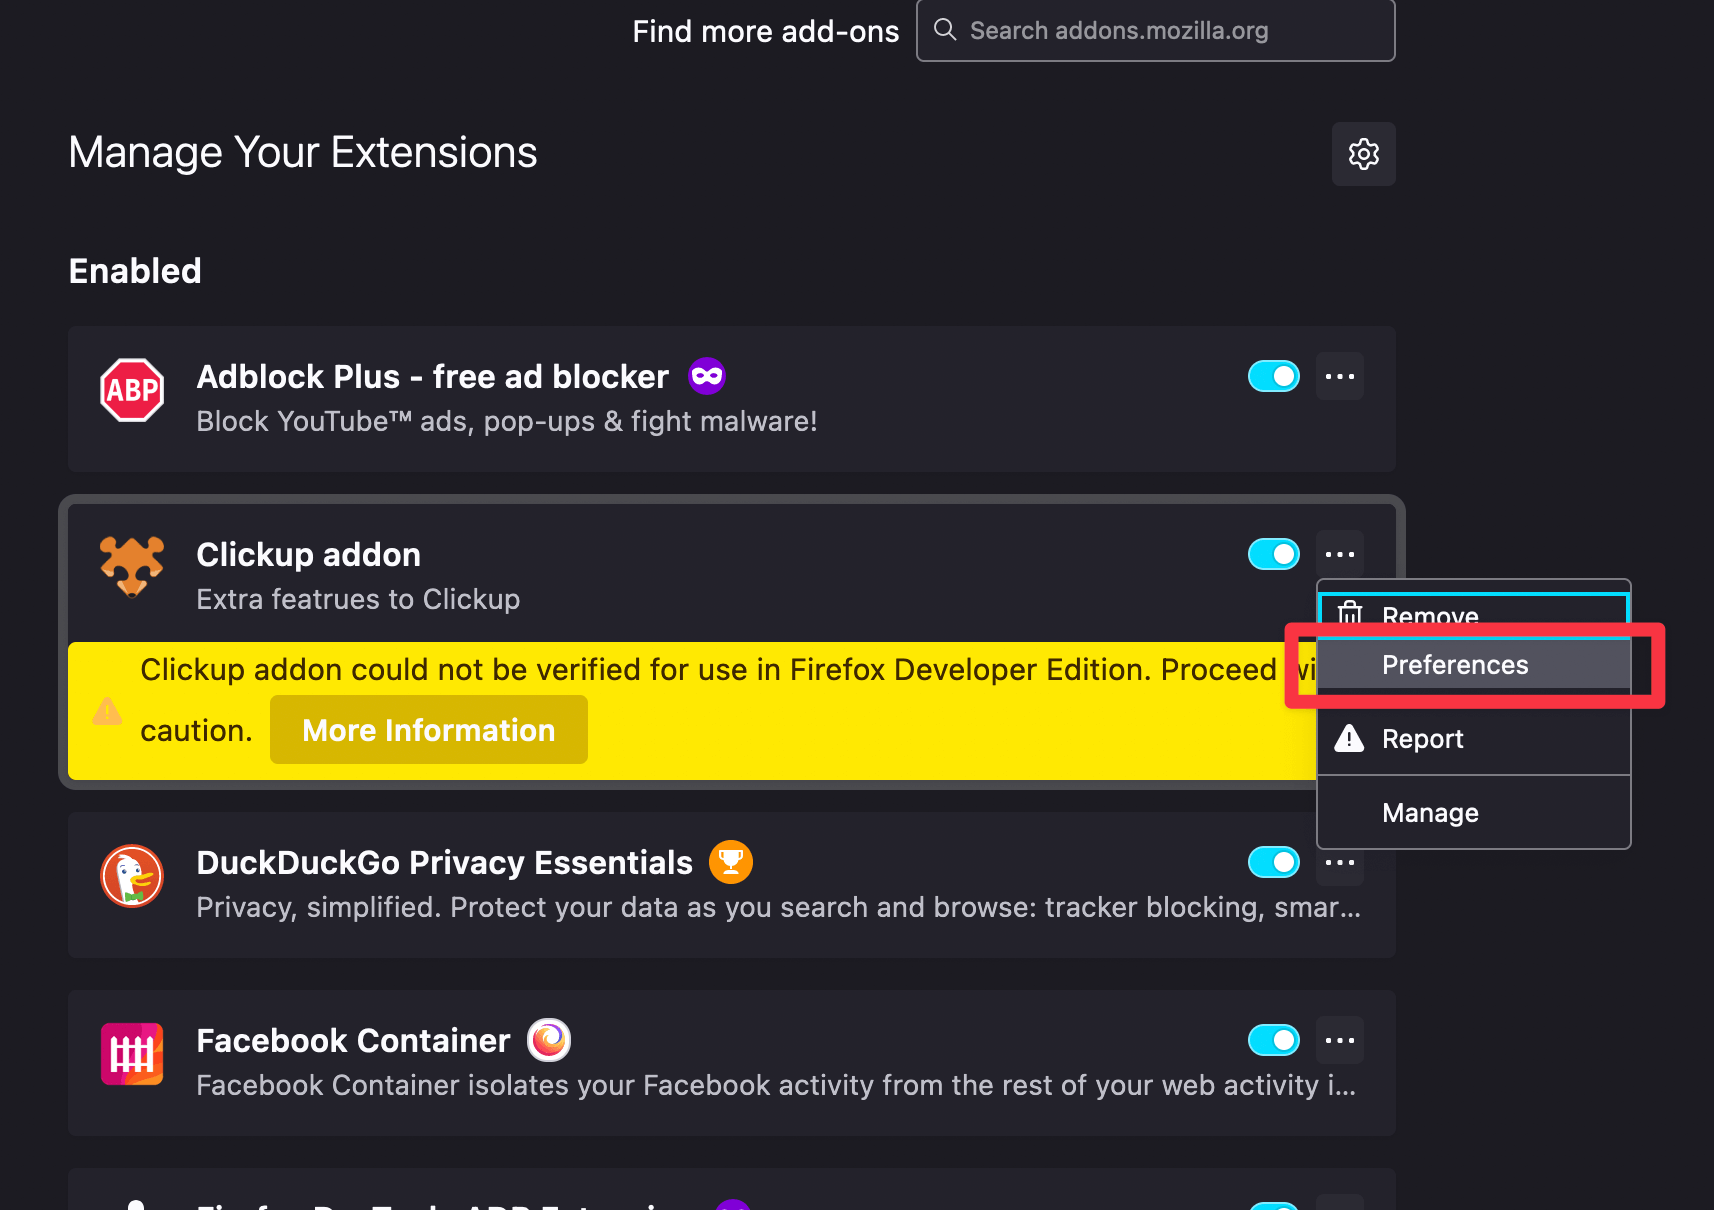
Task: Click DuckDuckGo 'Privacy, simplified' description text
Action: pos(778,907)
